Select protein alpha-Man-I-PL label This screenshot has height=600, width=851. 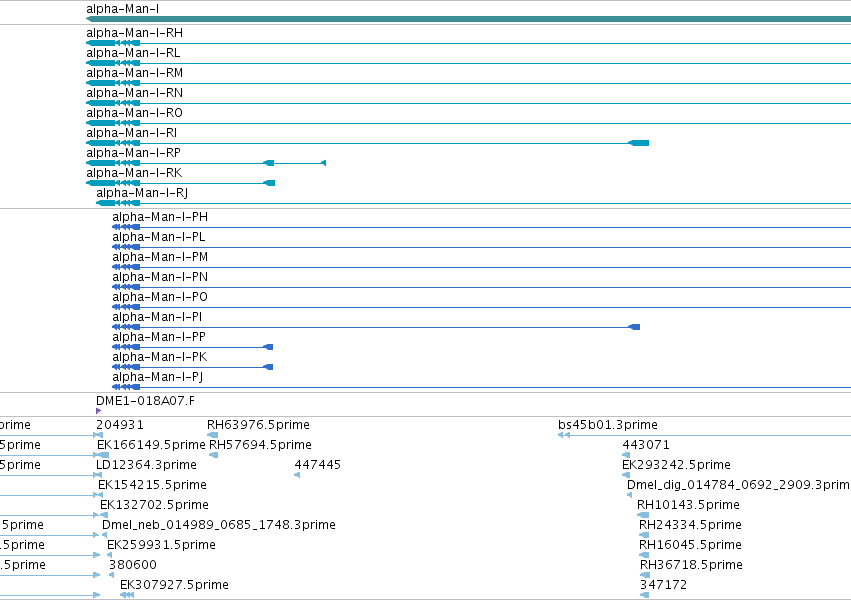pyautogui.click(x=159, y=238)
